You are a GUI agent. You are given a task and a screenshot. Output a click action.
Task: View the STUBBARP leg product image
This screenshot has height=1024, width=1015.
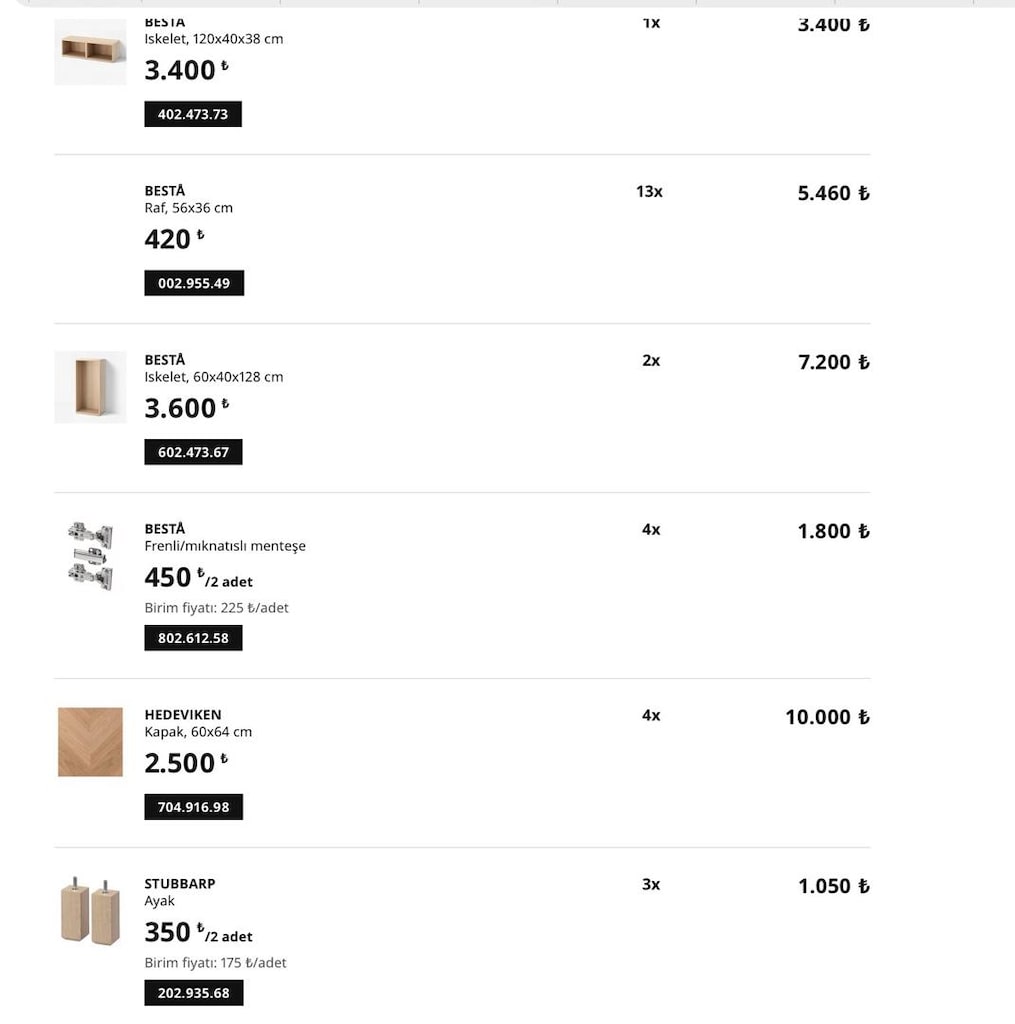click(x=90, y=910)
